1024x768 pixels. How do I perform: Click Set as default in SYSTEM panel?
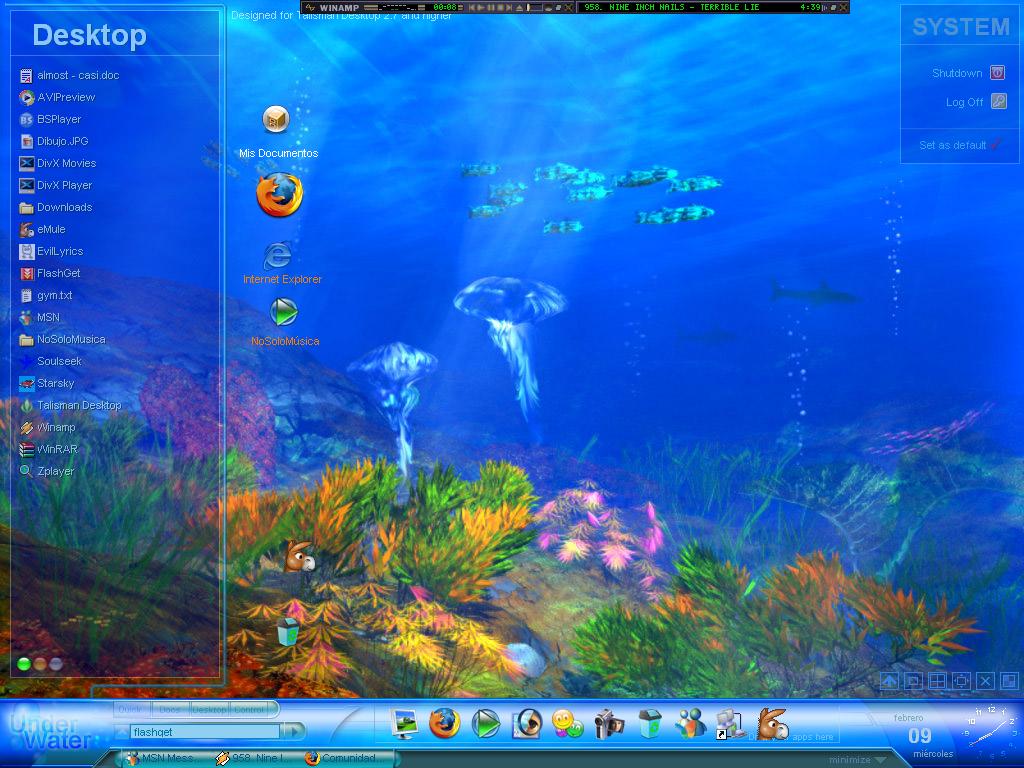click(960, 145)
